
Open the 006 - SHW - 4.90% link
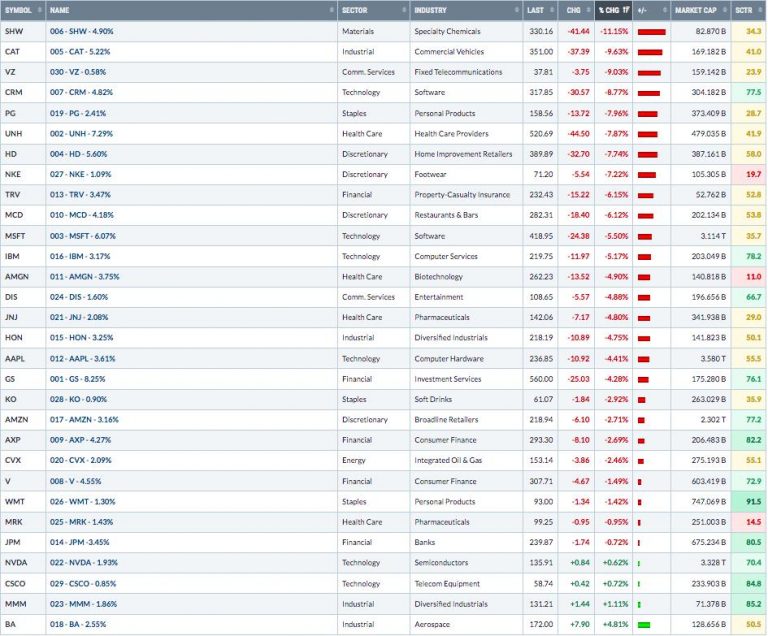click(81, 31)
